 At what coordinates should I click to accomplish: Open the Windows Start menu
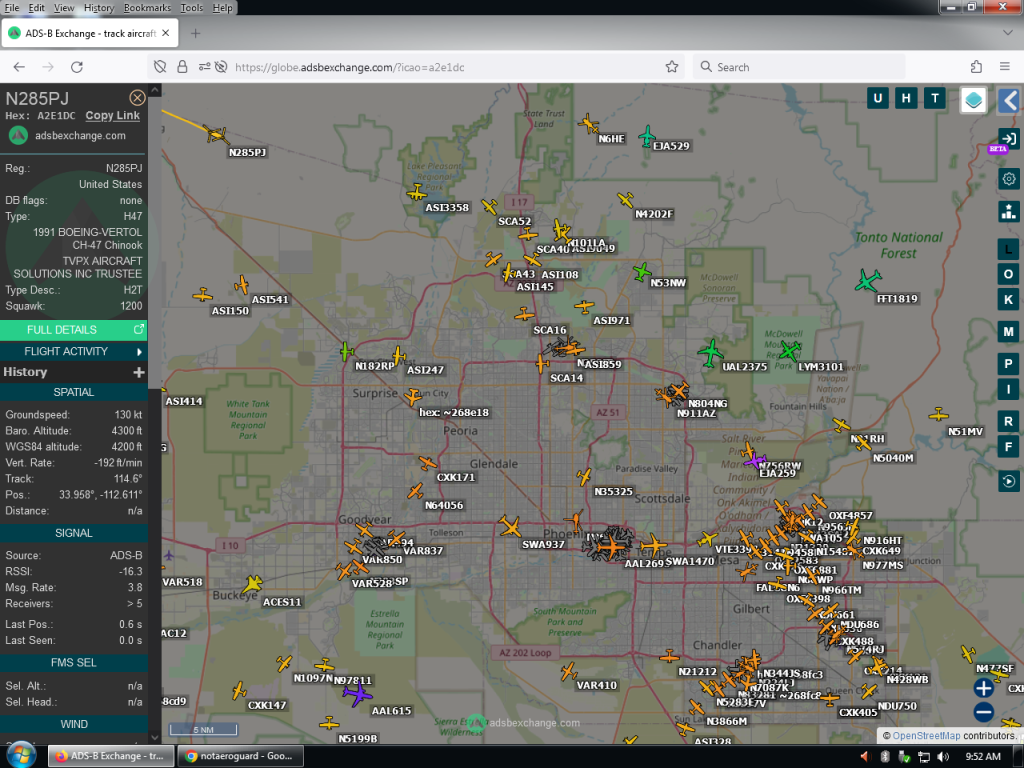21,756
